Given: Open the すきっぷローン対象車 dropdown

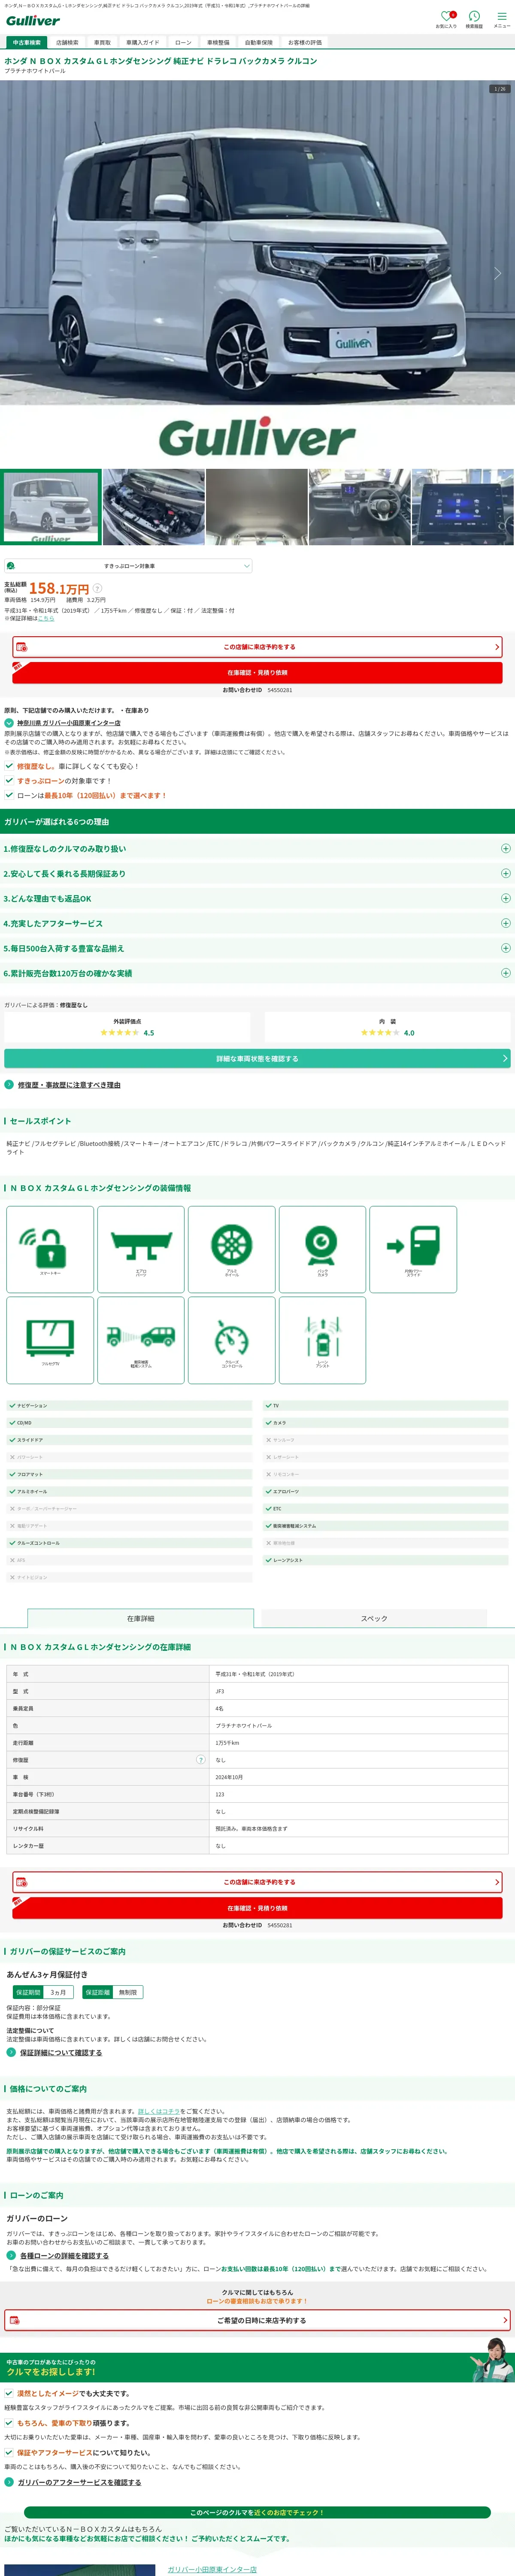Looking at the screenshot, I should [128, 566].
